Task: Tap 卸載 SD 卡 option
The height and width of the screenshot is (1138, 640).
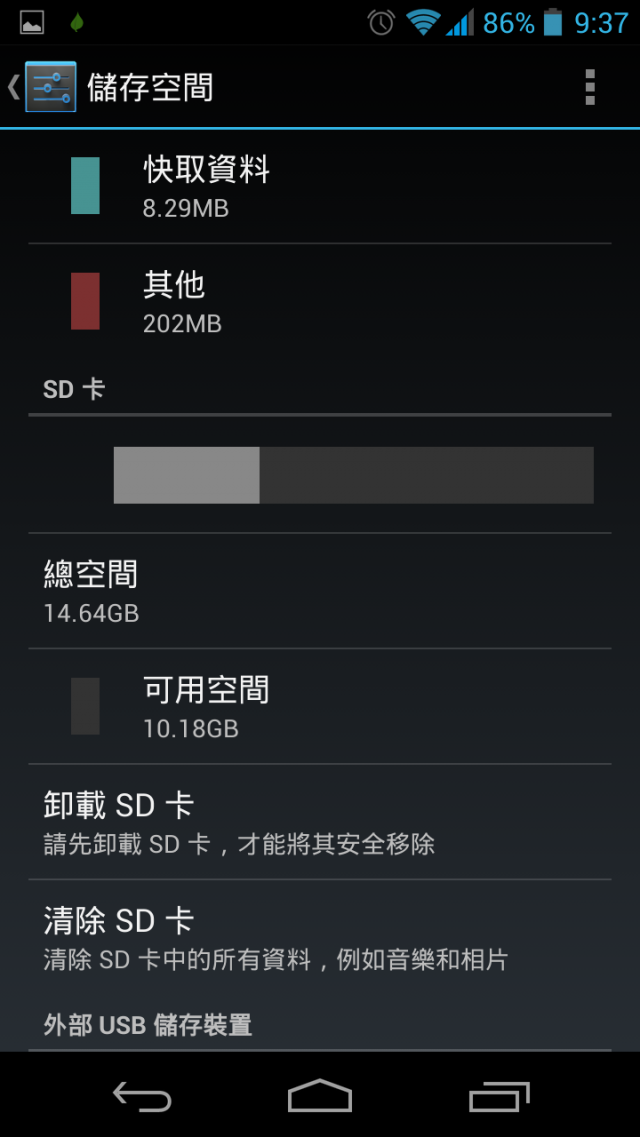Action: click(x=320, y=822)
